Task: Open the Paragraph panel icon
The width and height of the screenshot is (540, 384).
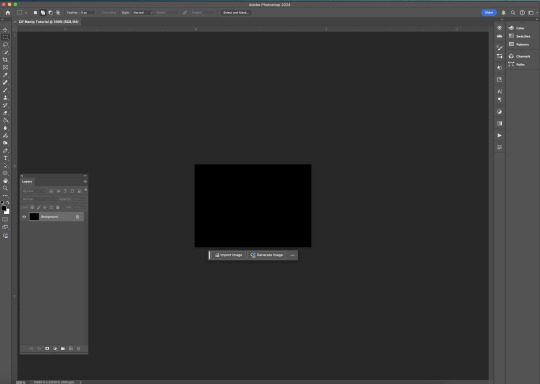Action: (x=499, y=100)
